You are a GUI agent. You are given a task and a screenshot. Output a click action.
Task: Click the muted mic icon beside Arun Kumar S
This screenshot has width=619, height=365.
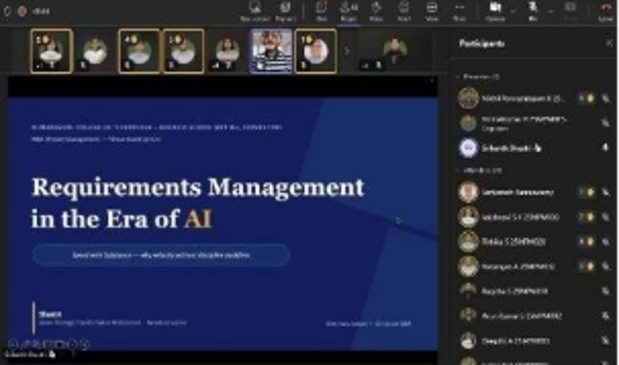(605, 316)
